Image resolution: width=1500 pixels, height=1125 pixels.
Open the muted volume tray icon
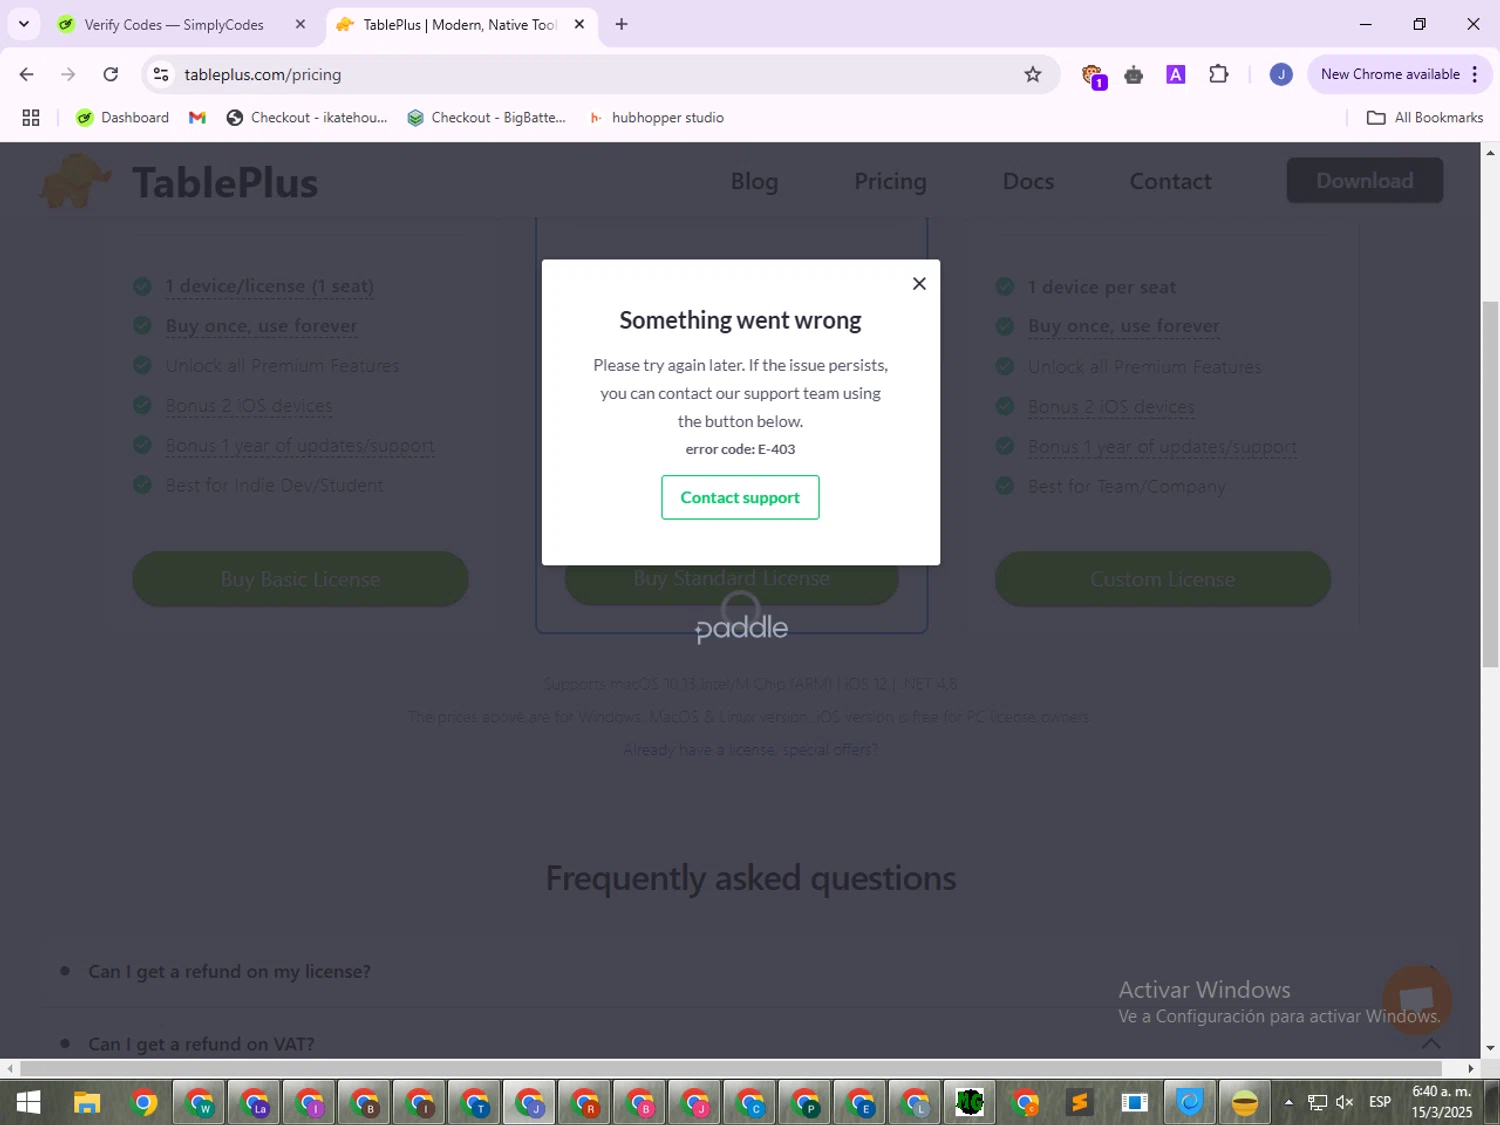[1345, 1102]
